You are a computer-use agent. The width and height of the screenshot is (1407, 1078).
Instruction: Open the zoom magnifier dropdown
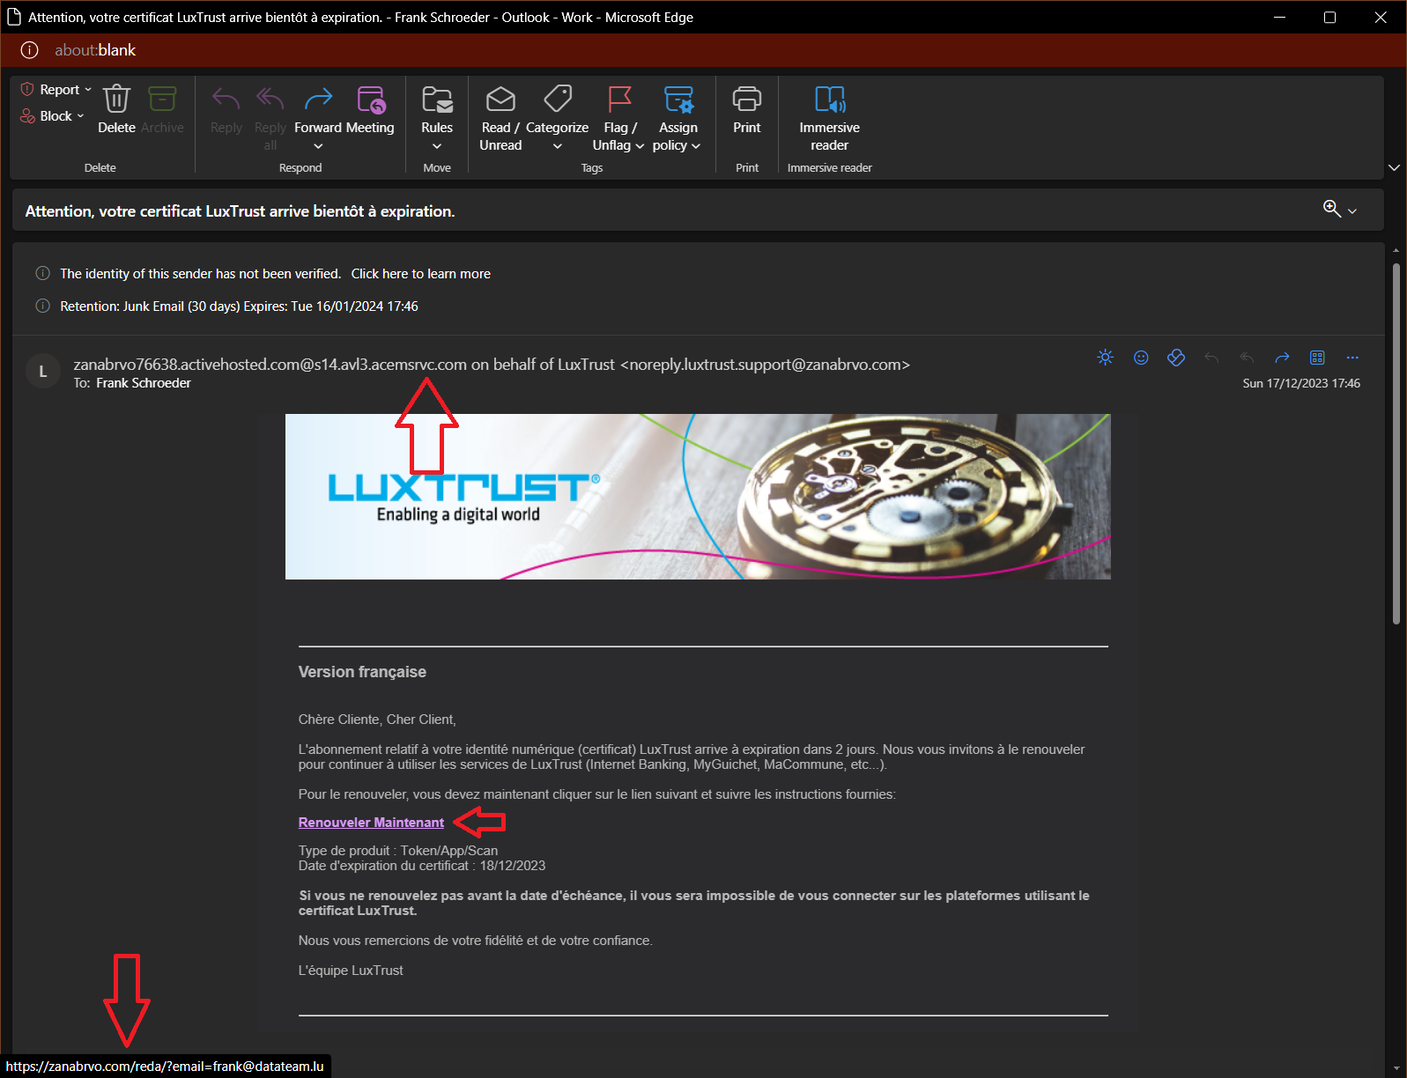click(1339, 209)
